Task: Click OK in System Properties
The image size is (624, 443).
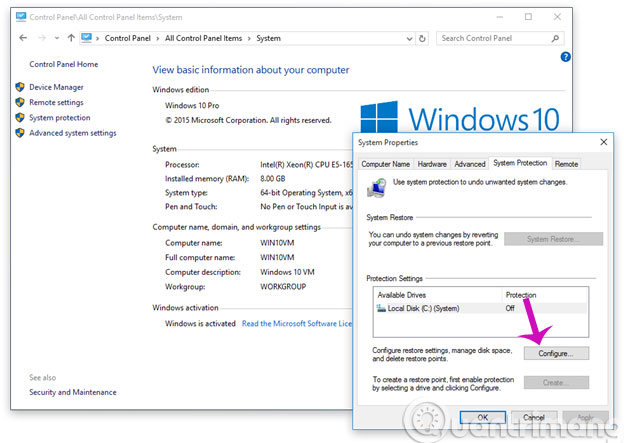Action: pyautogui.click(x=482, y=416)
